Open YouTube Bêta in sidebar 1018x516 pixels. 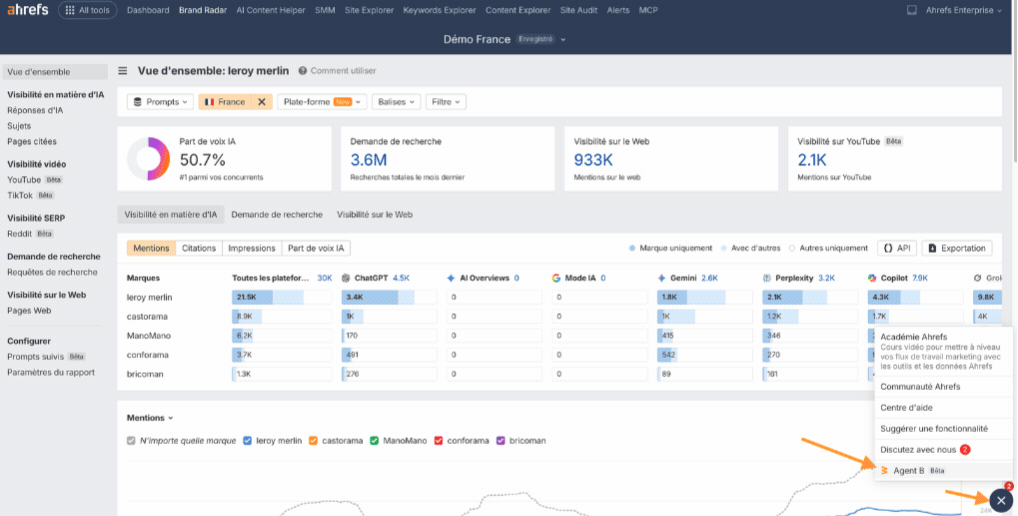[x=35, y=180]
